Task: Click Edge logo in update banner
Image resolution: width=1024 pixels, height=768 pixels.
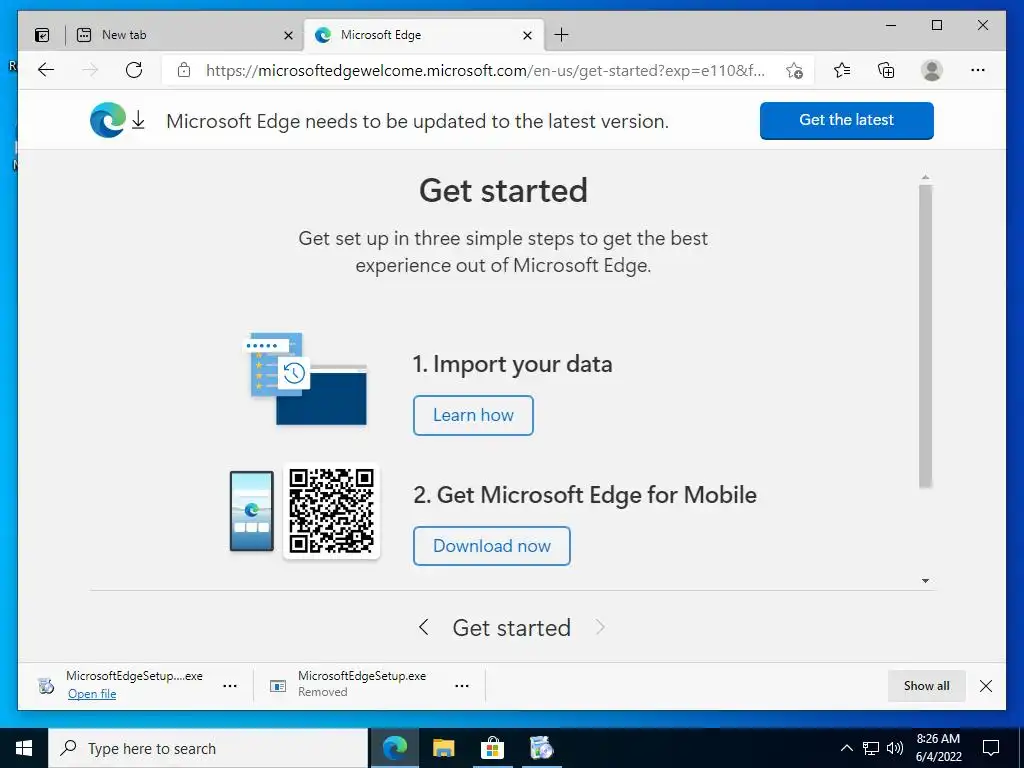Action: pyautogui.click(x=108, y=120)
